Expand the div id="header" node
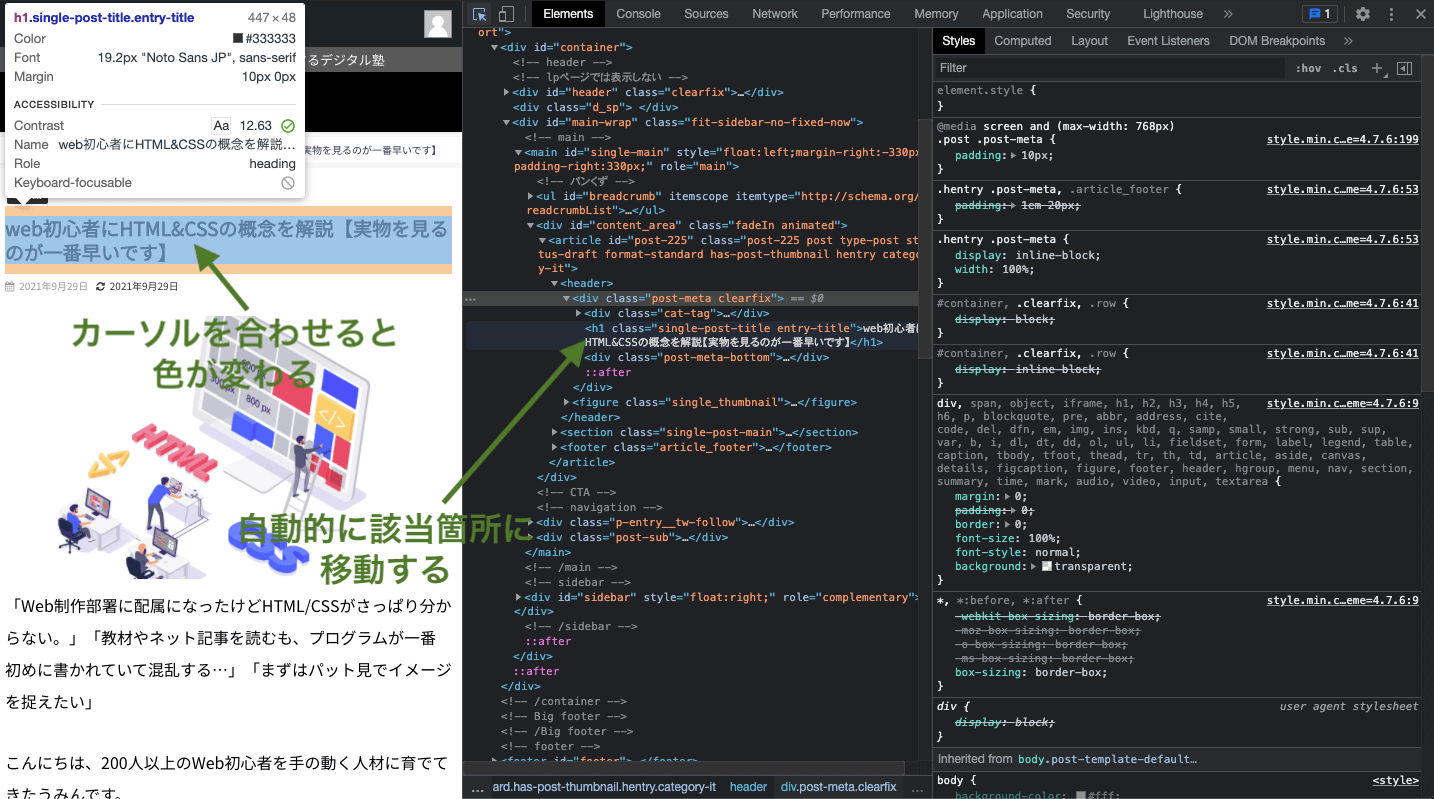 pyautogui.click(x=507, y=92)
